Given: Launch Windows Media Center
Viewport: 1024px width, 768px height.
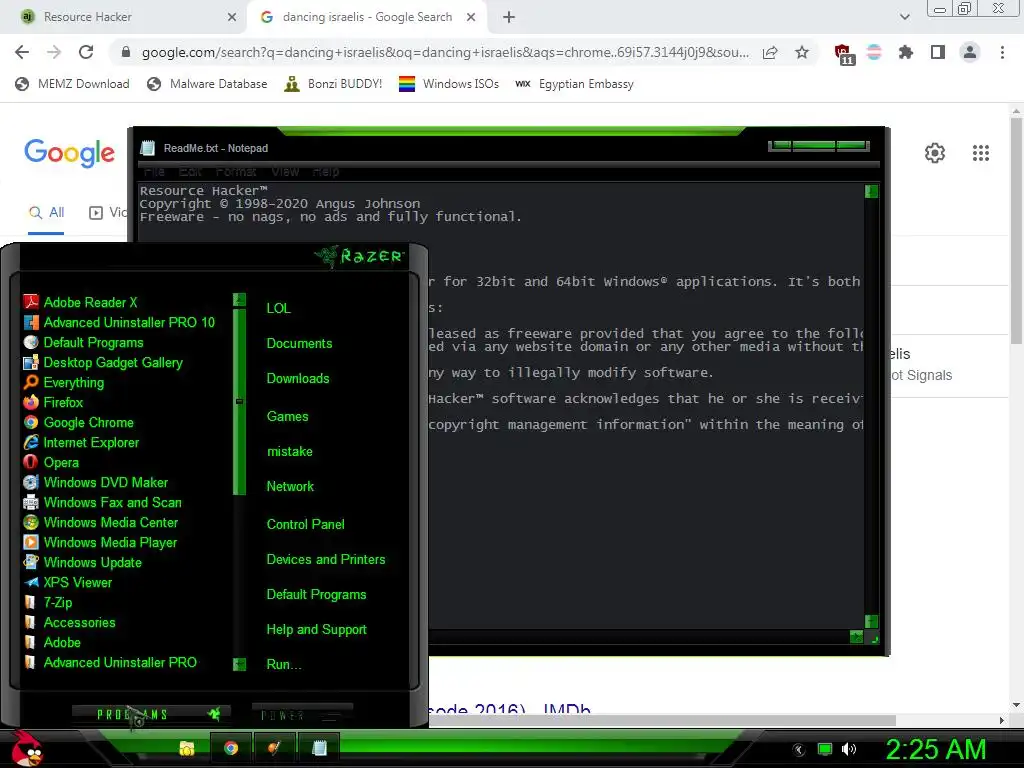Looking at the screenshot, I should [x=101, y=522].
